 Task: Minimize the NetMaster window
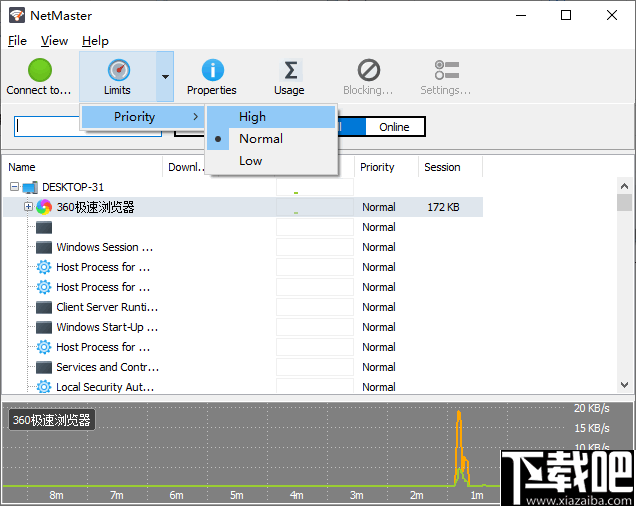521,15
